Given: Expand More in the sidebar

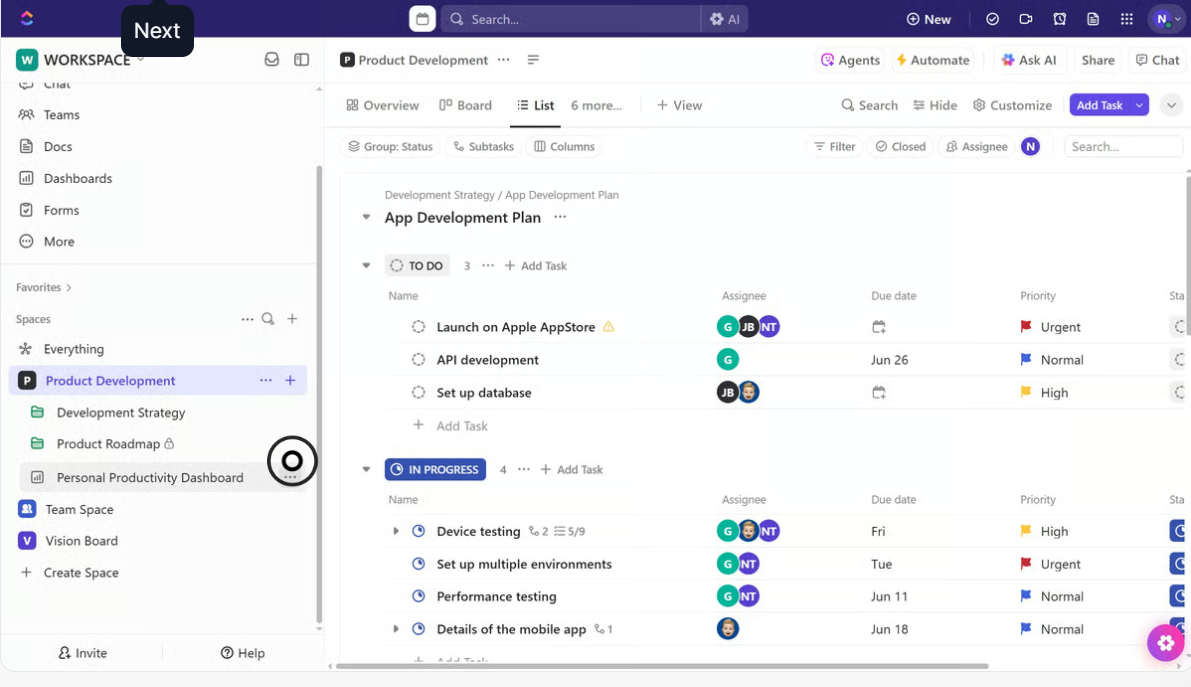Looking at the screenshot, I should [58, 242].
